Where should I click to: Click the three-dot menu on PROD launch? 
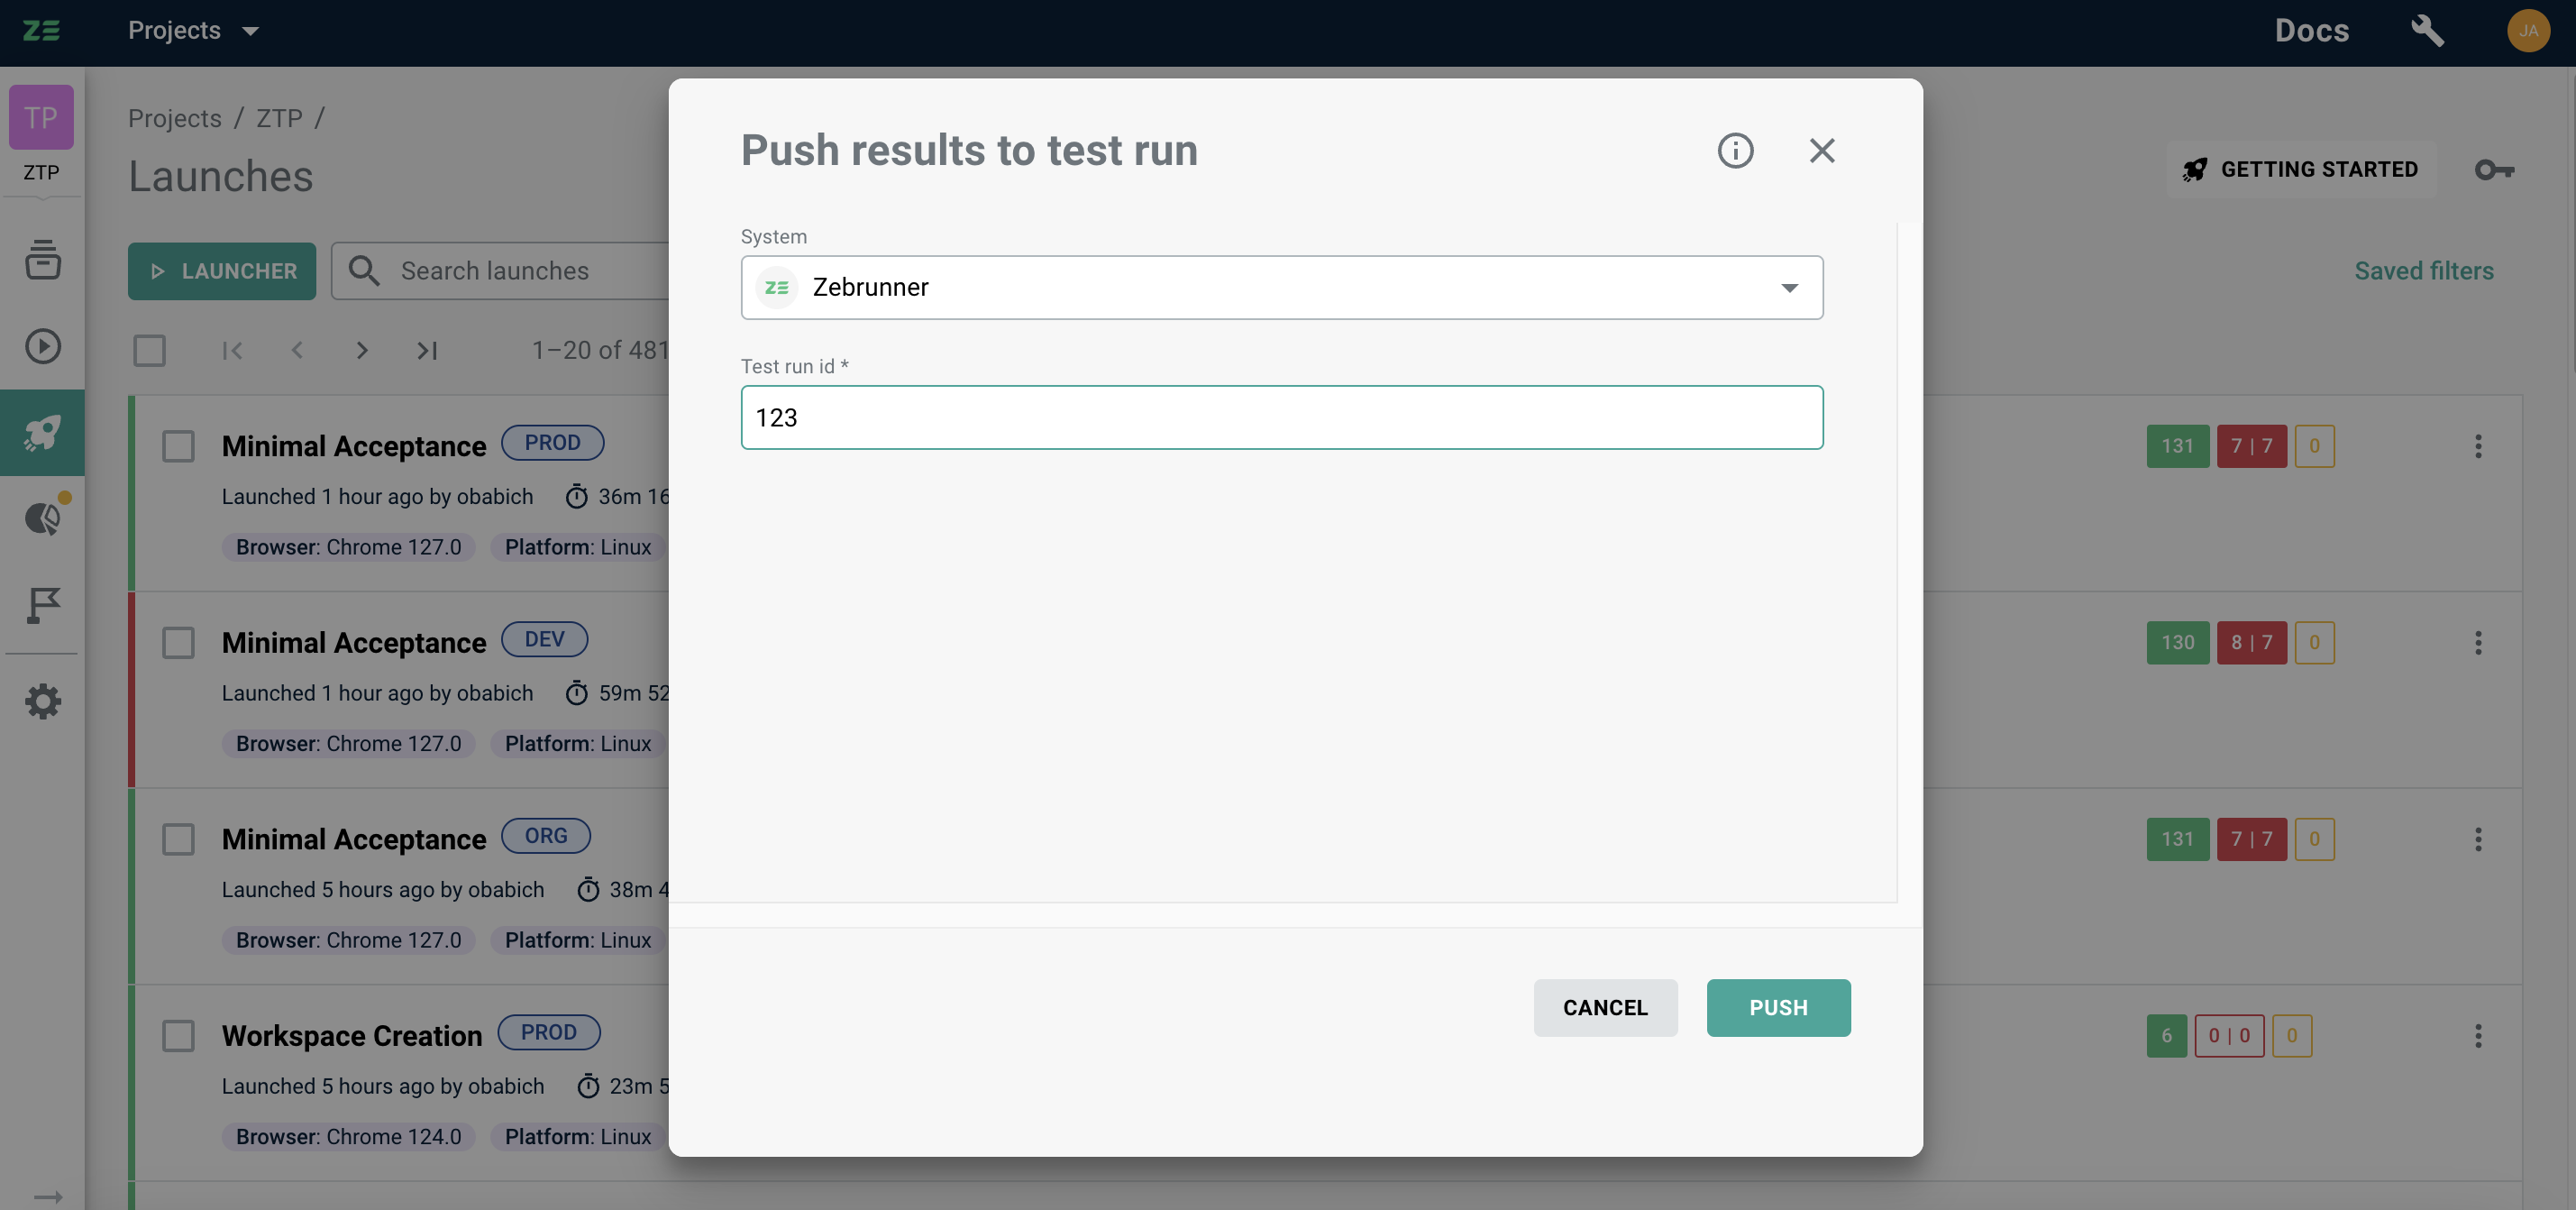pos(2478,445)
